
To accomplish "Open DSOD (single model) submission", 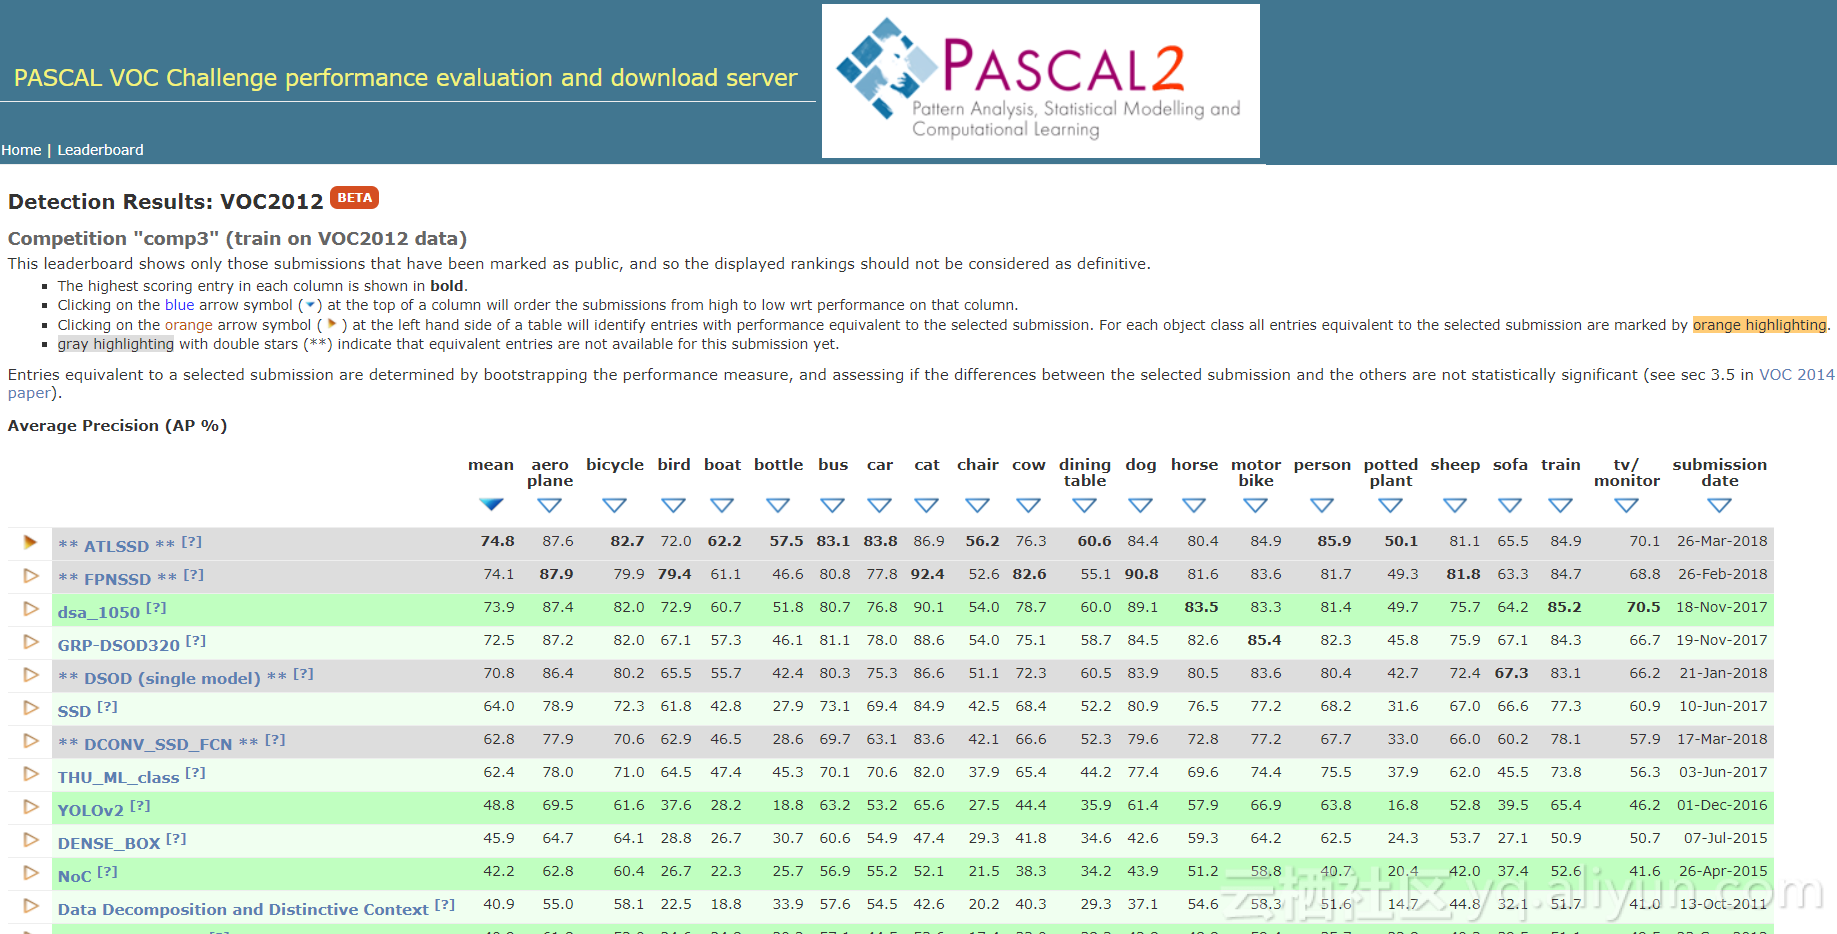I will tap(172, 678).
